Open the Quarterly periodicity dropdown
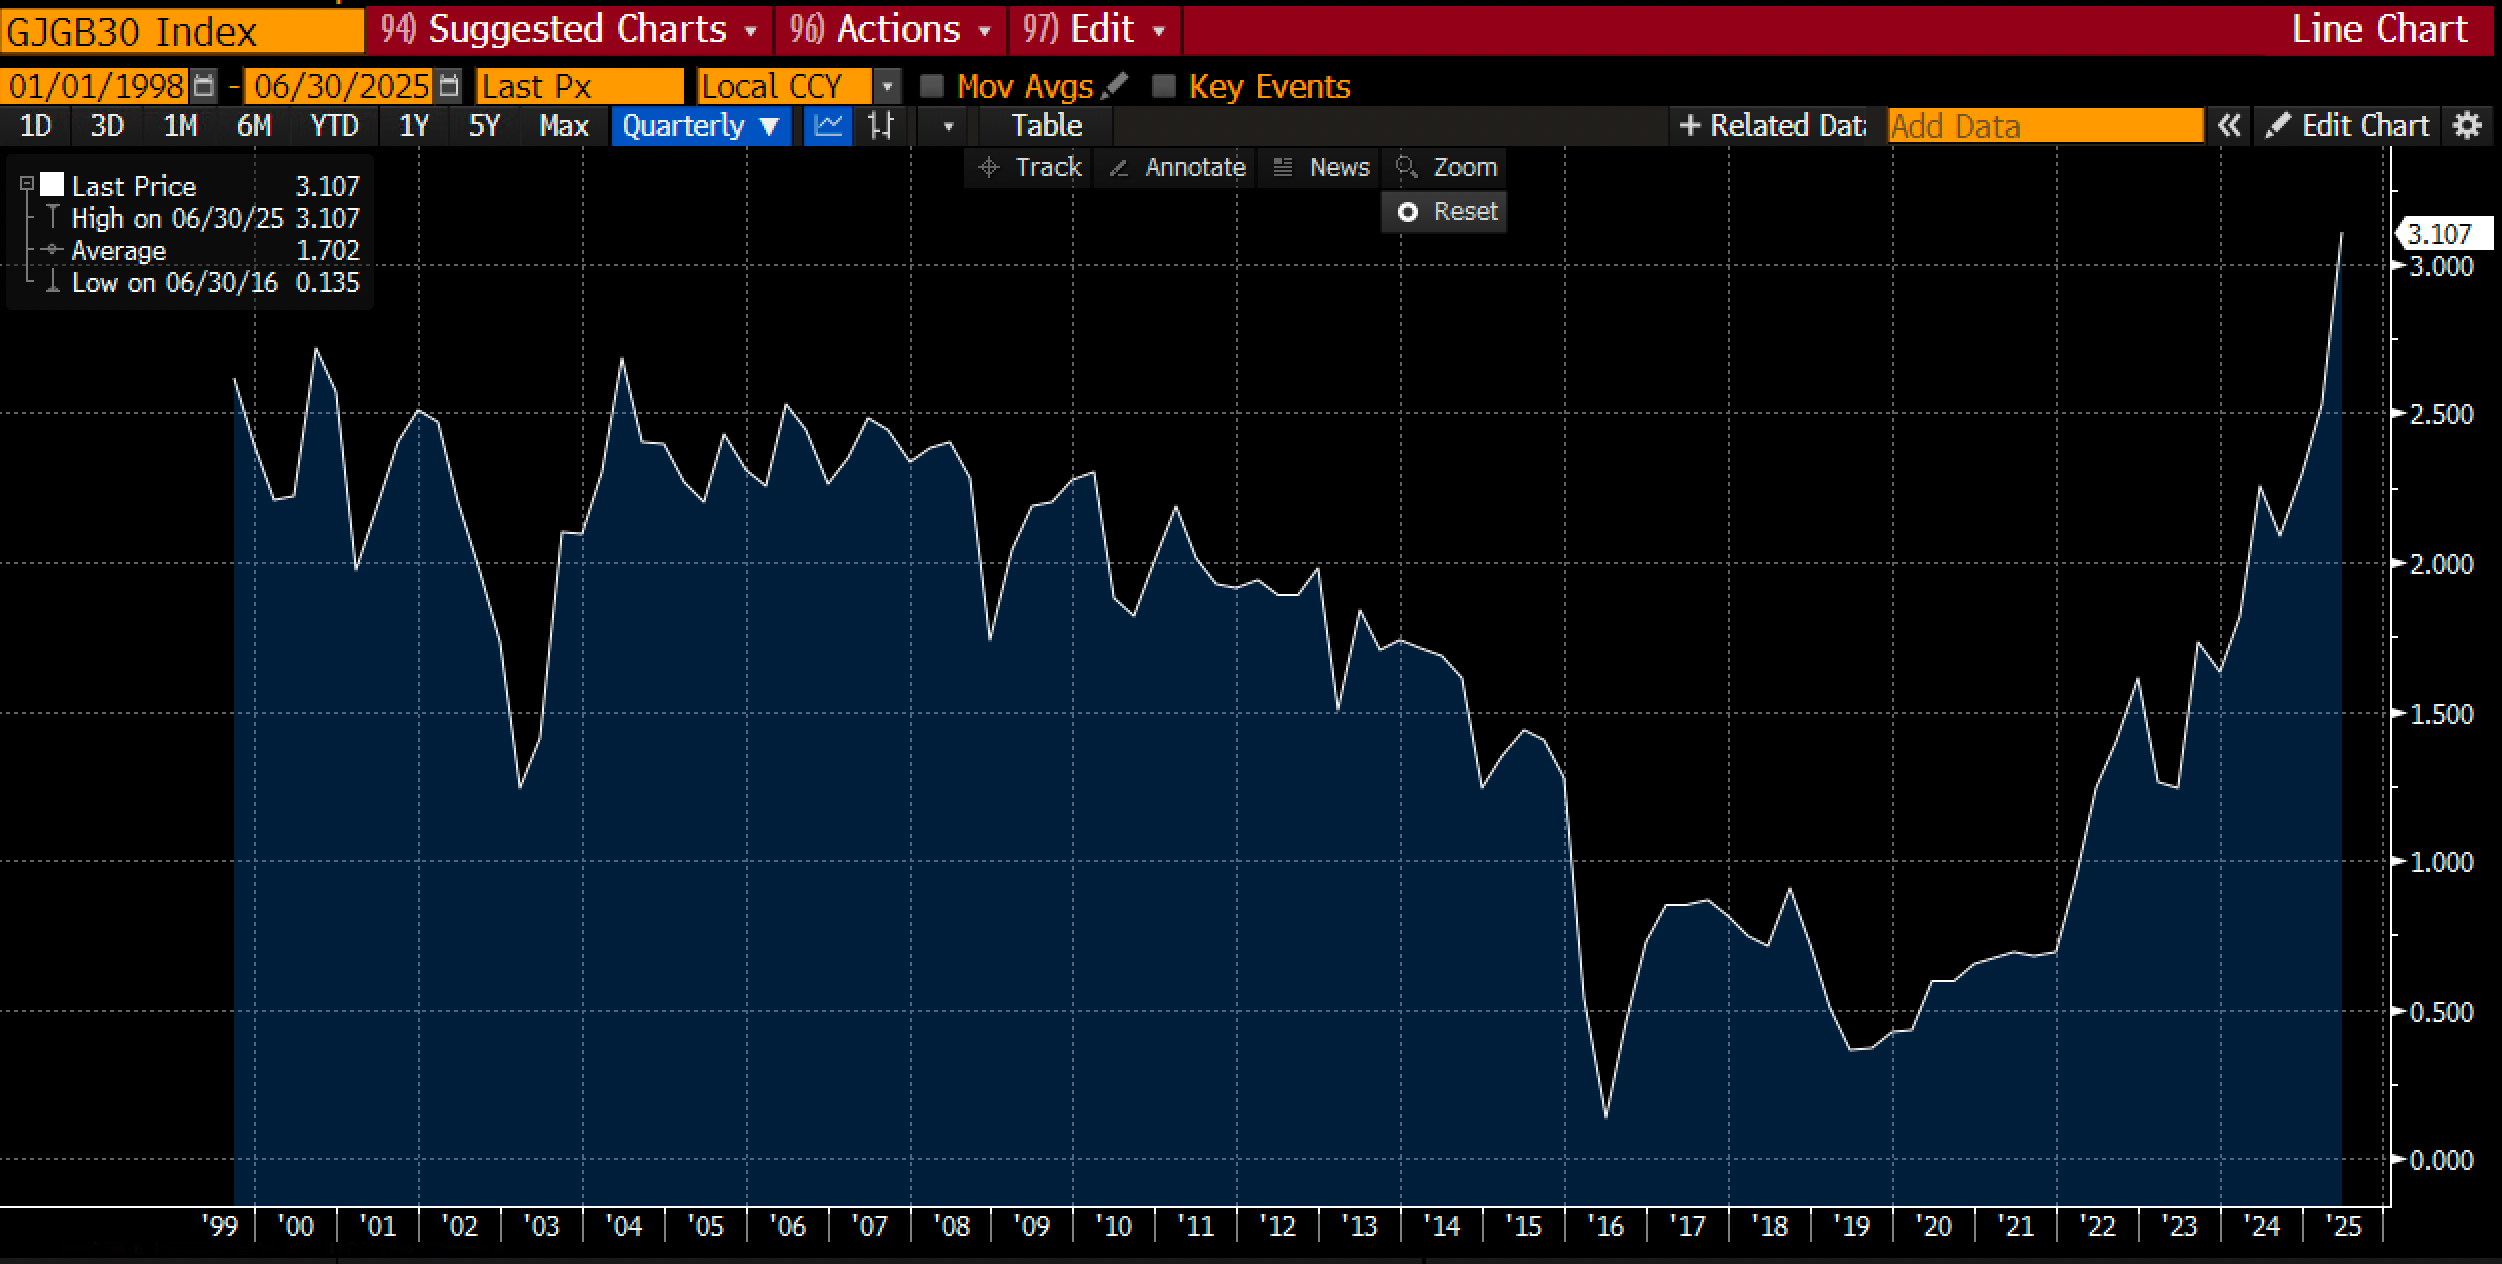2502x1264 pixels. [x=700, y=126]
